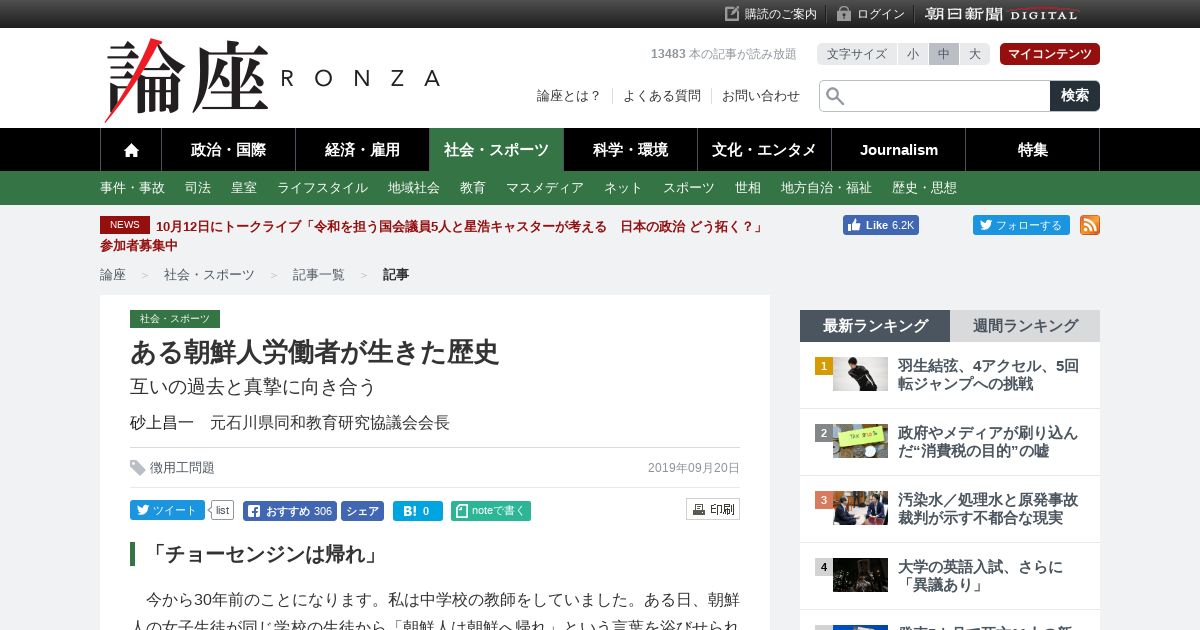1200x630 pixels.
Task: Open マイコンテンツ button
Action: click(x=1050, y=54)
